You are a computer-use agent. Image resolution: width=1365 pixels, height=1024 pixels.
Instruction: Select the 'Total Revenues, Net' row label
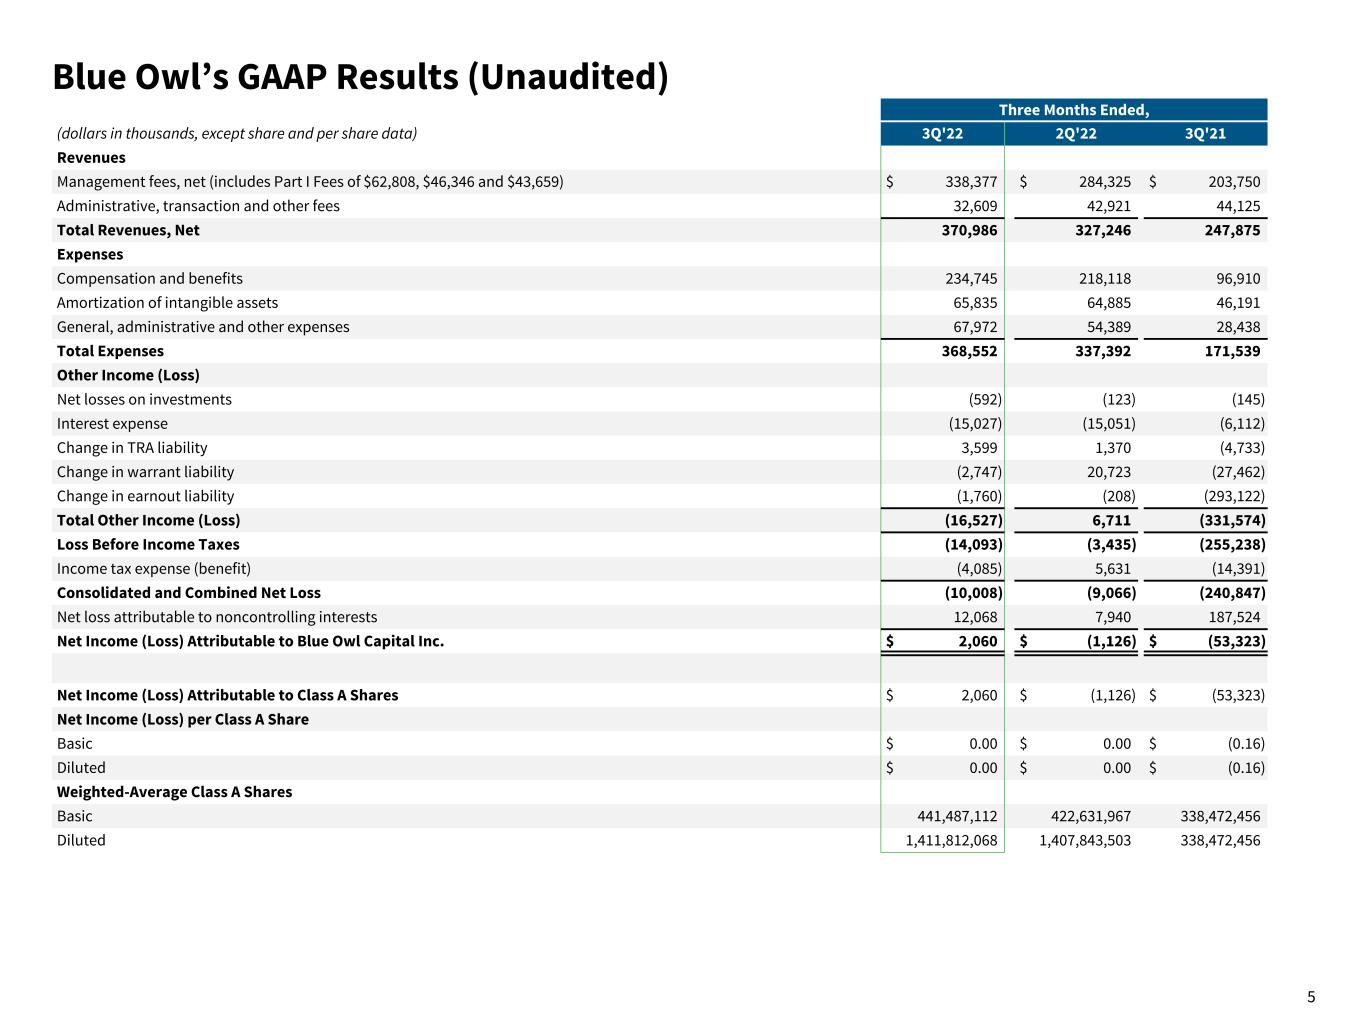pos(128,230)
